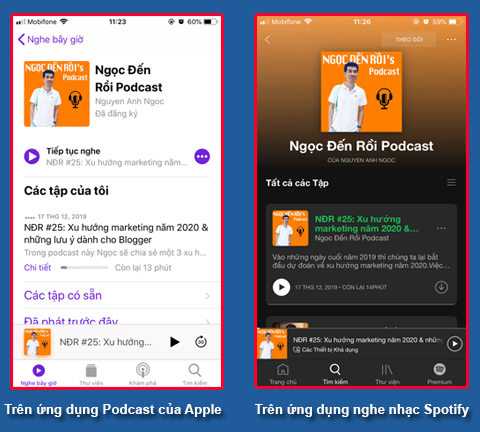Click Đã đăng ký subscription status

[x=116, y=114]
